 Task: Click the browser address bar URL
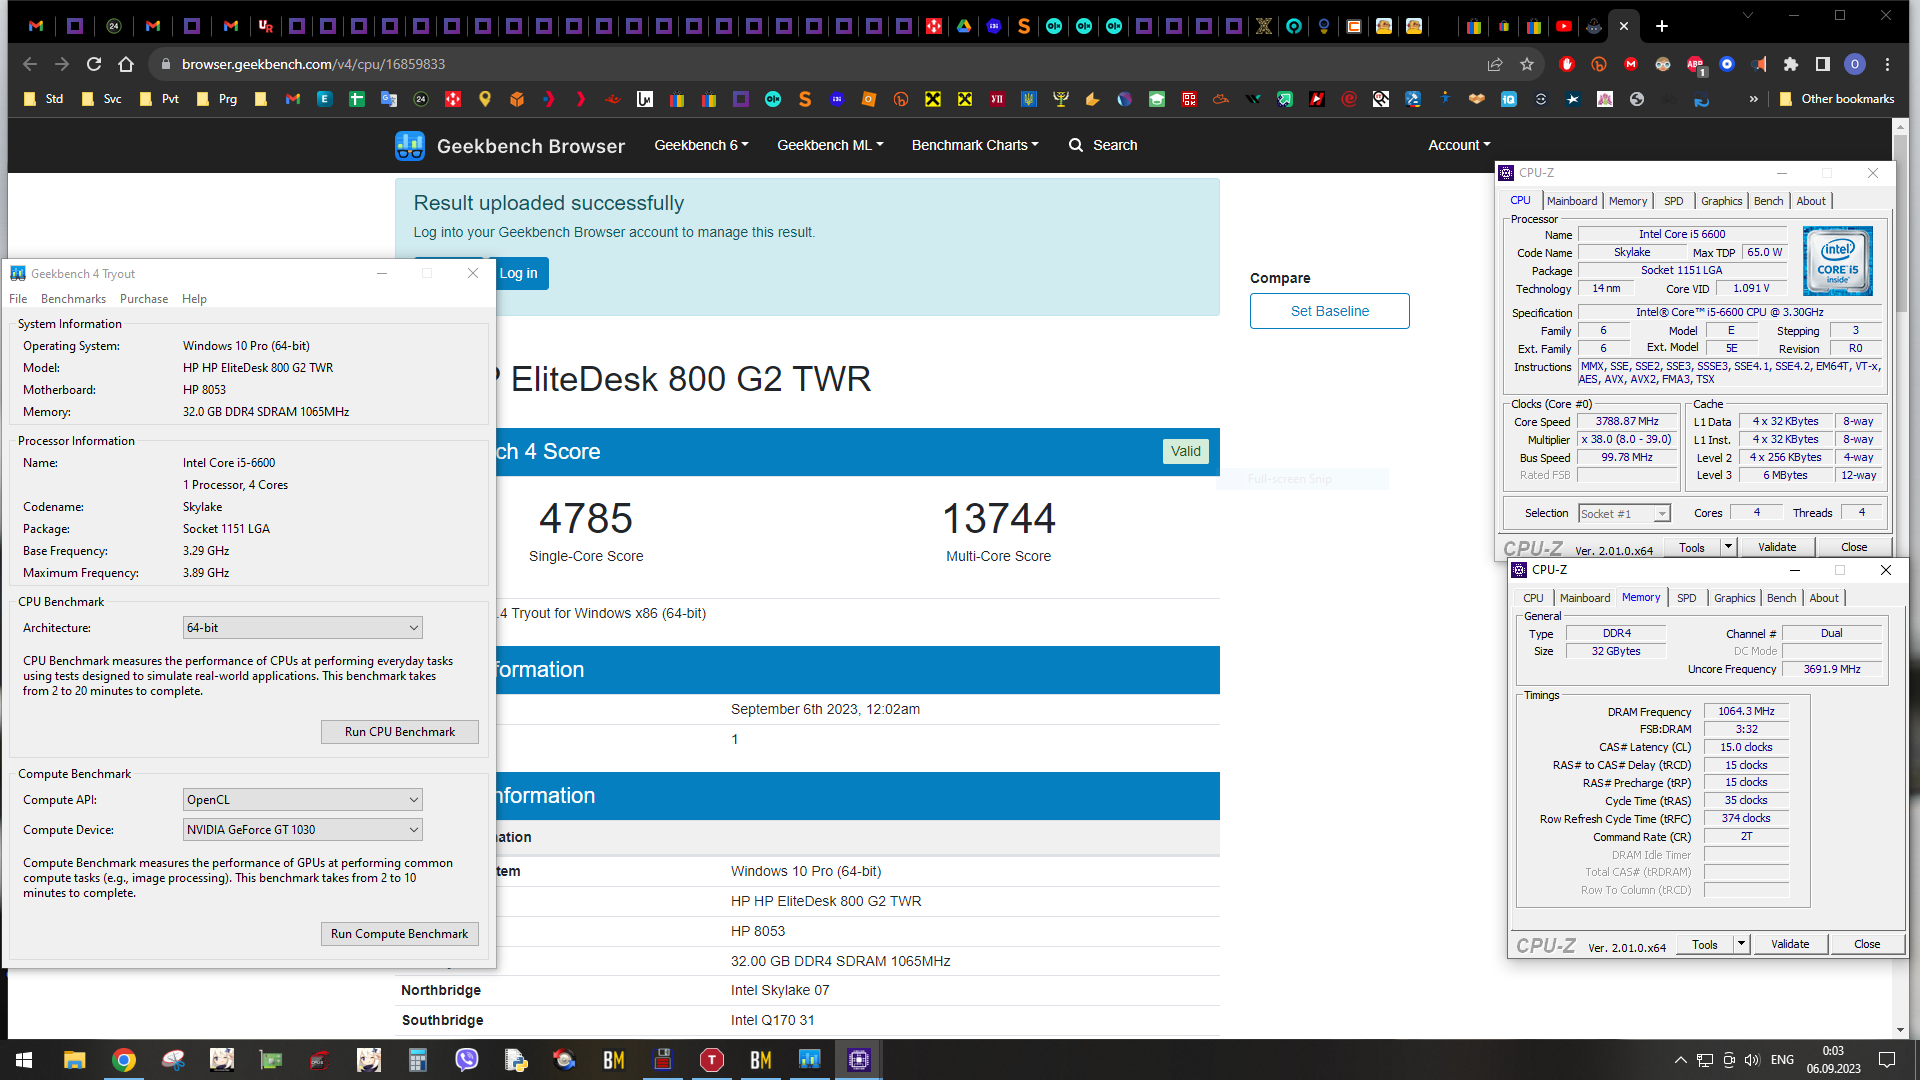tap(313, 64)
